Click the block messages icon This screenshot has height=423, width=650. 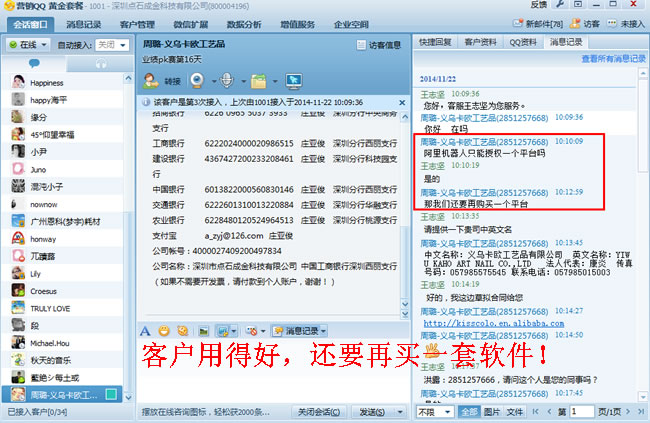click(x=251, y=331)
